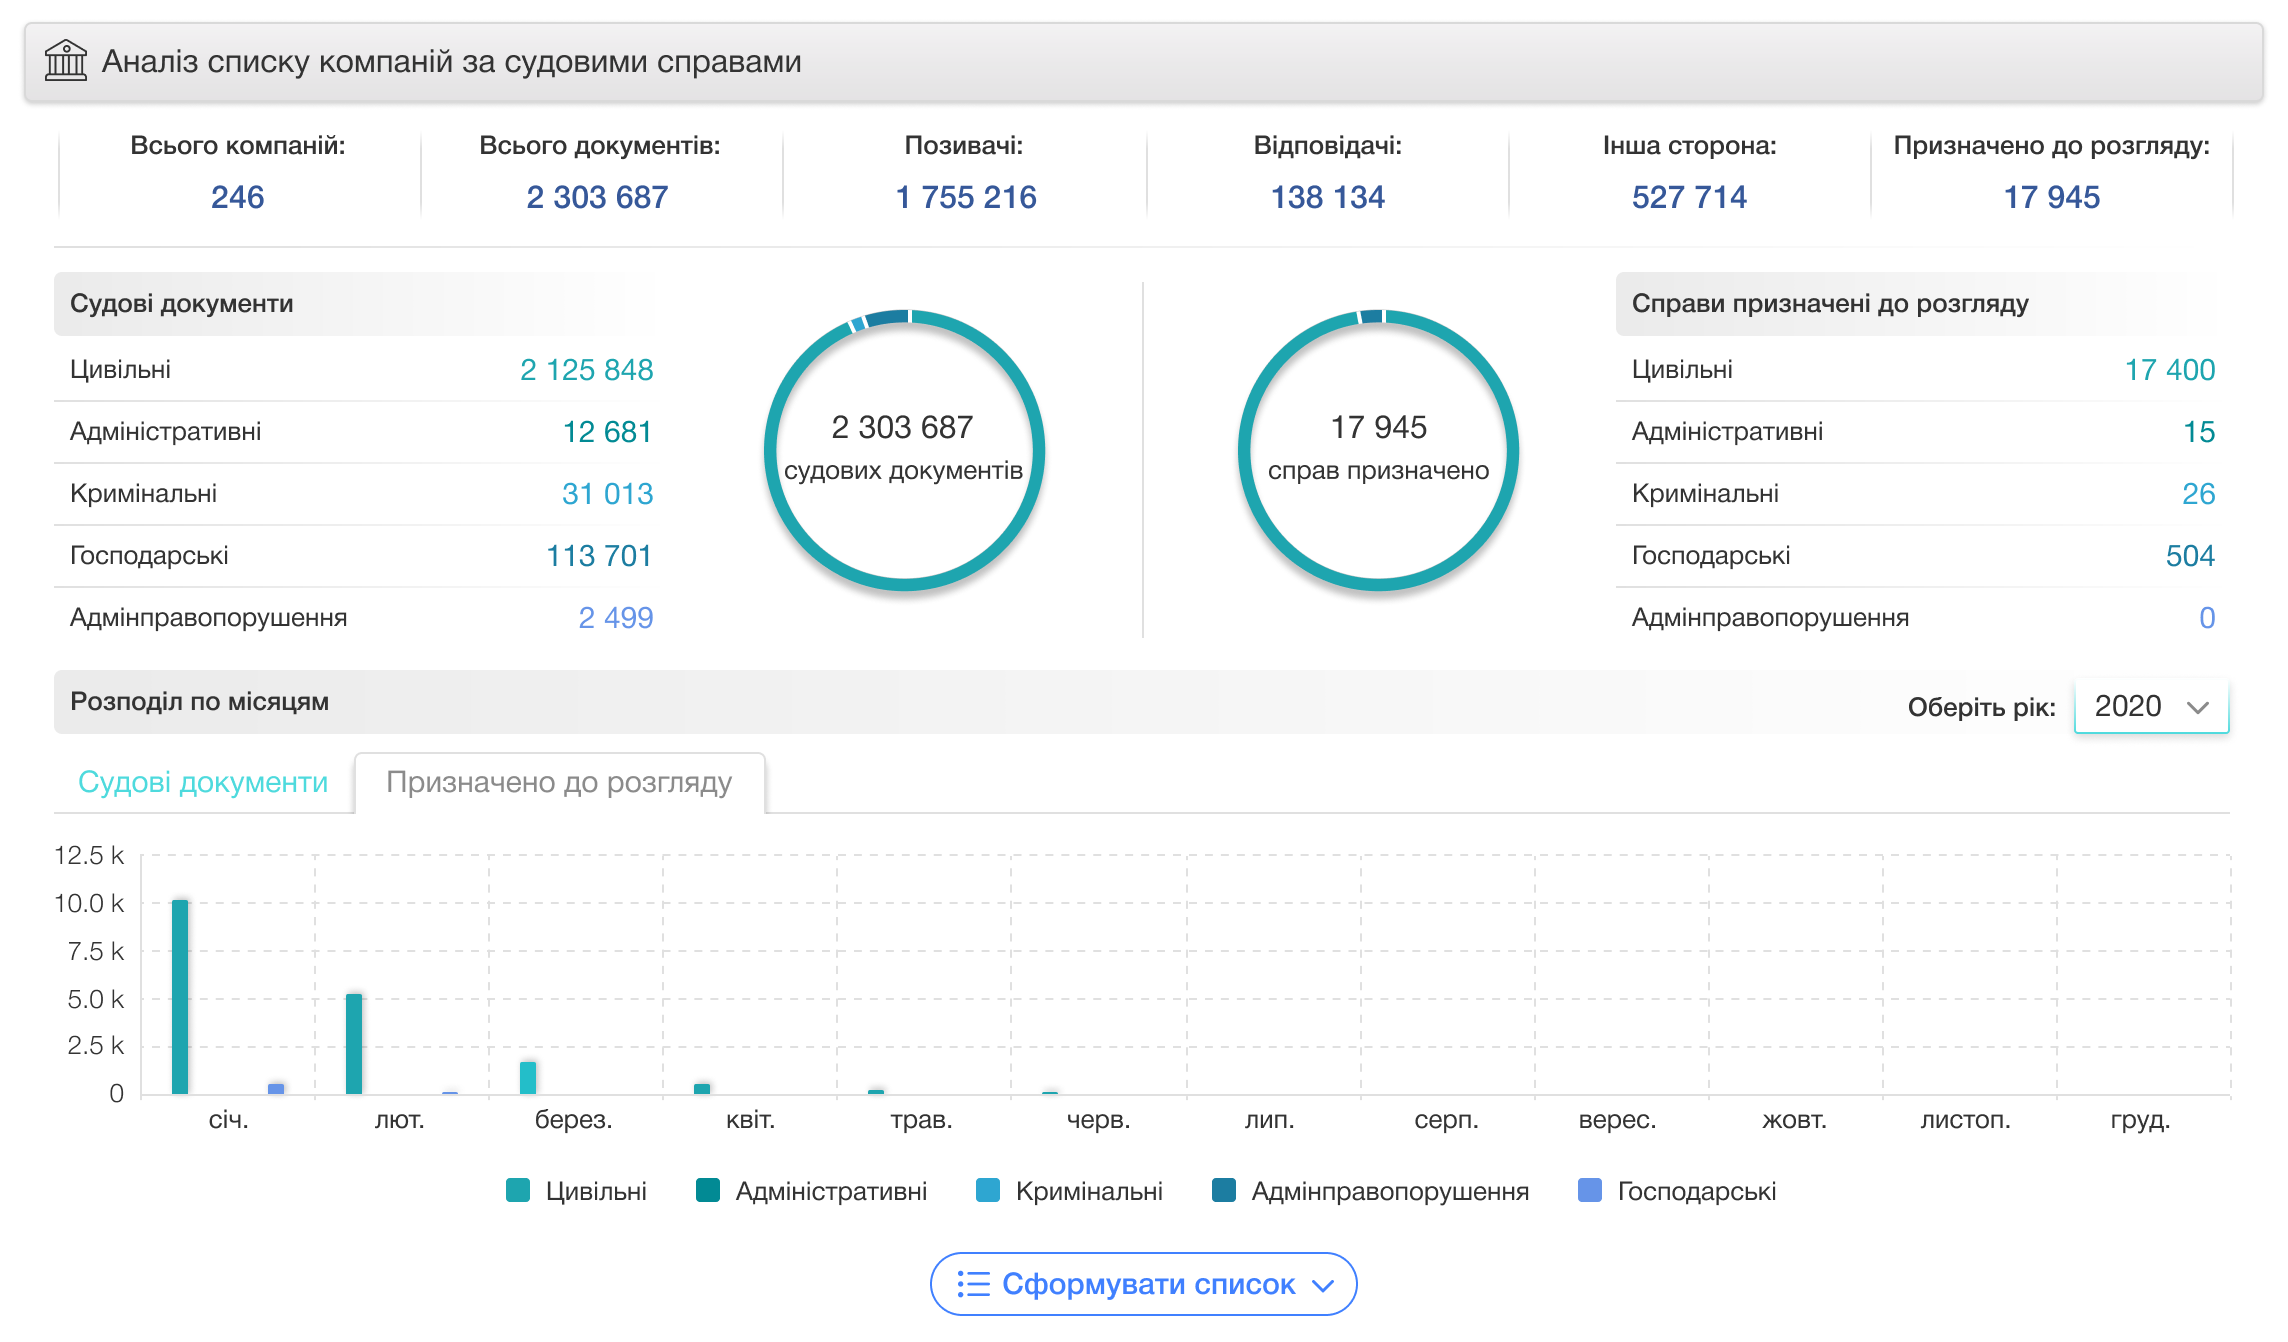The height and width of the screenshot is (1342, 2288).
Task: Select Призначено до розгляду tab
Action: point(559,782)
